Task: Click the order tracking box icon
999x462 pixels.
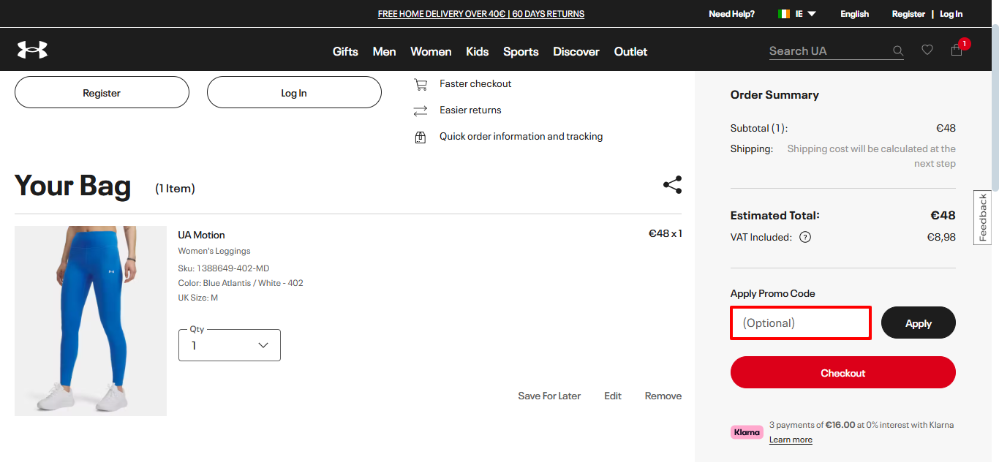Action: click(420, 137)
